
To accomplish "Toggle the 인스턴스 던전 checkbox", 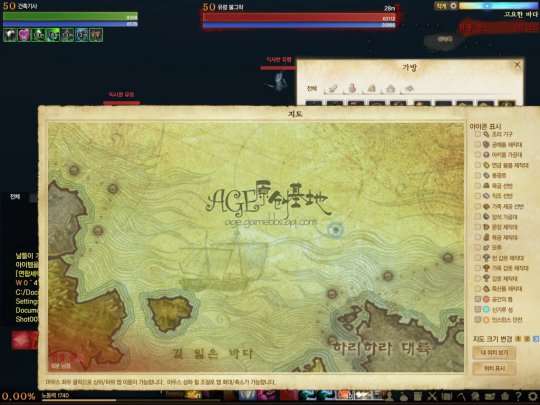I will click(477, 320).
